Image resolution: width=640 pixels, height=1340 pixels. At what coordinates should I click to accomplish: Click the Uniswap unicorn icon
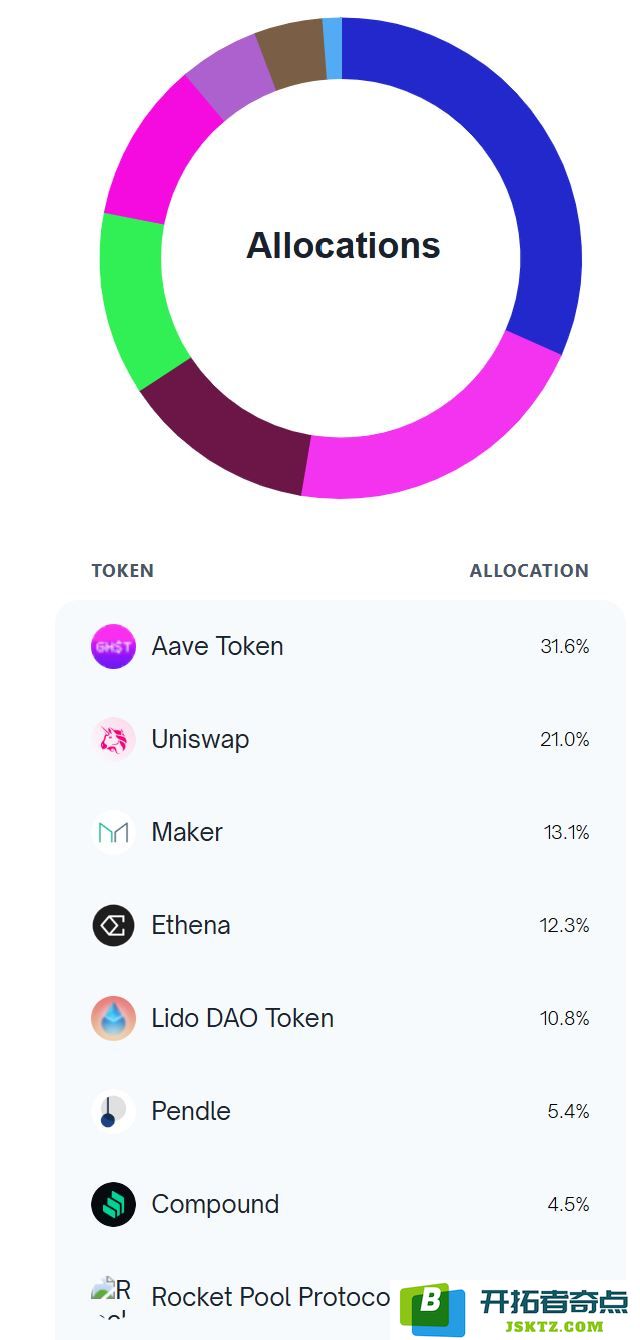click(113, 739)
